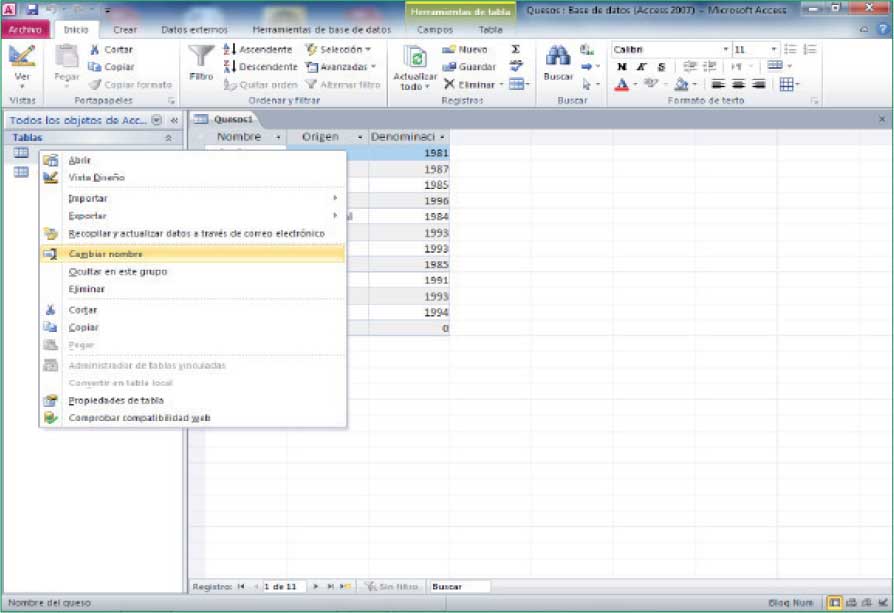This screenshot has width=894, height=613.
Task: Toggle underline formatting (S)
Action: (x=660, y=67)
